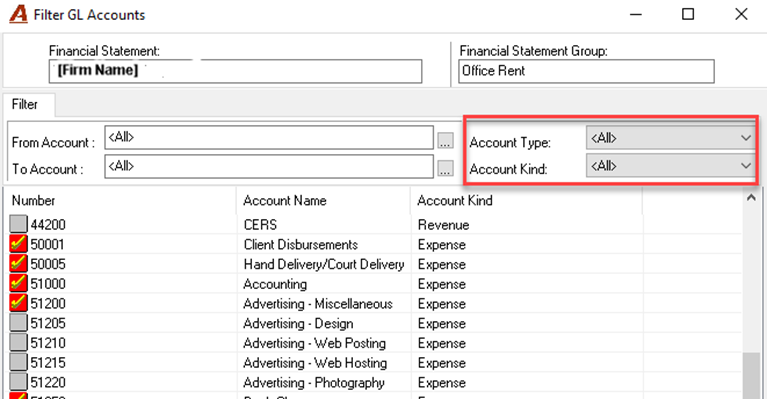Screen dimensions: 767x399
Task: Select the Advertising - Design name
Action: pos(298,324)
